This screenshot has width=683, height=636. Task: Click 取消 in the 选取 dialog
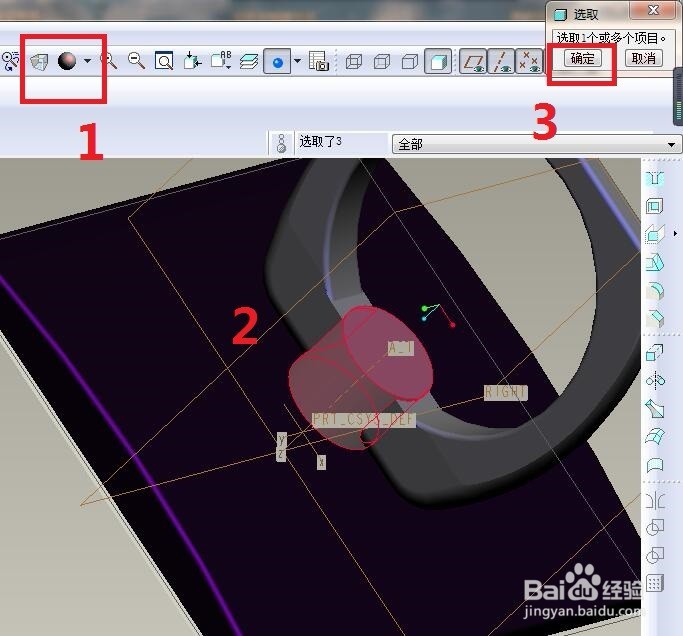tap(644, 58)
